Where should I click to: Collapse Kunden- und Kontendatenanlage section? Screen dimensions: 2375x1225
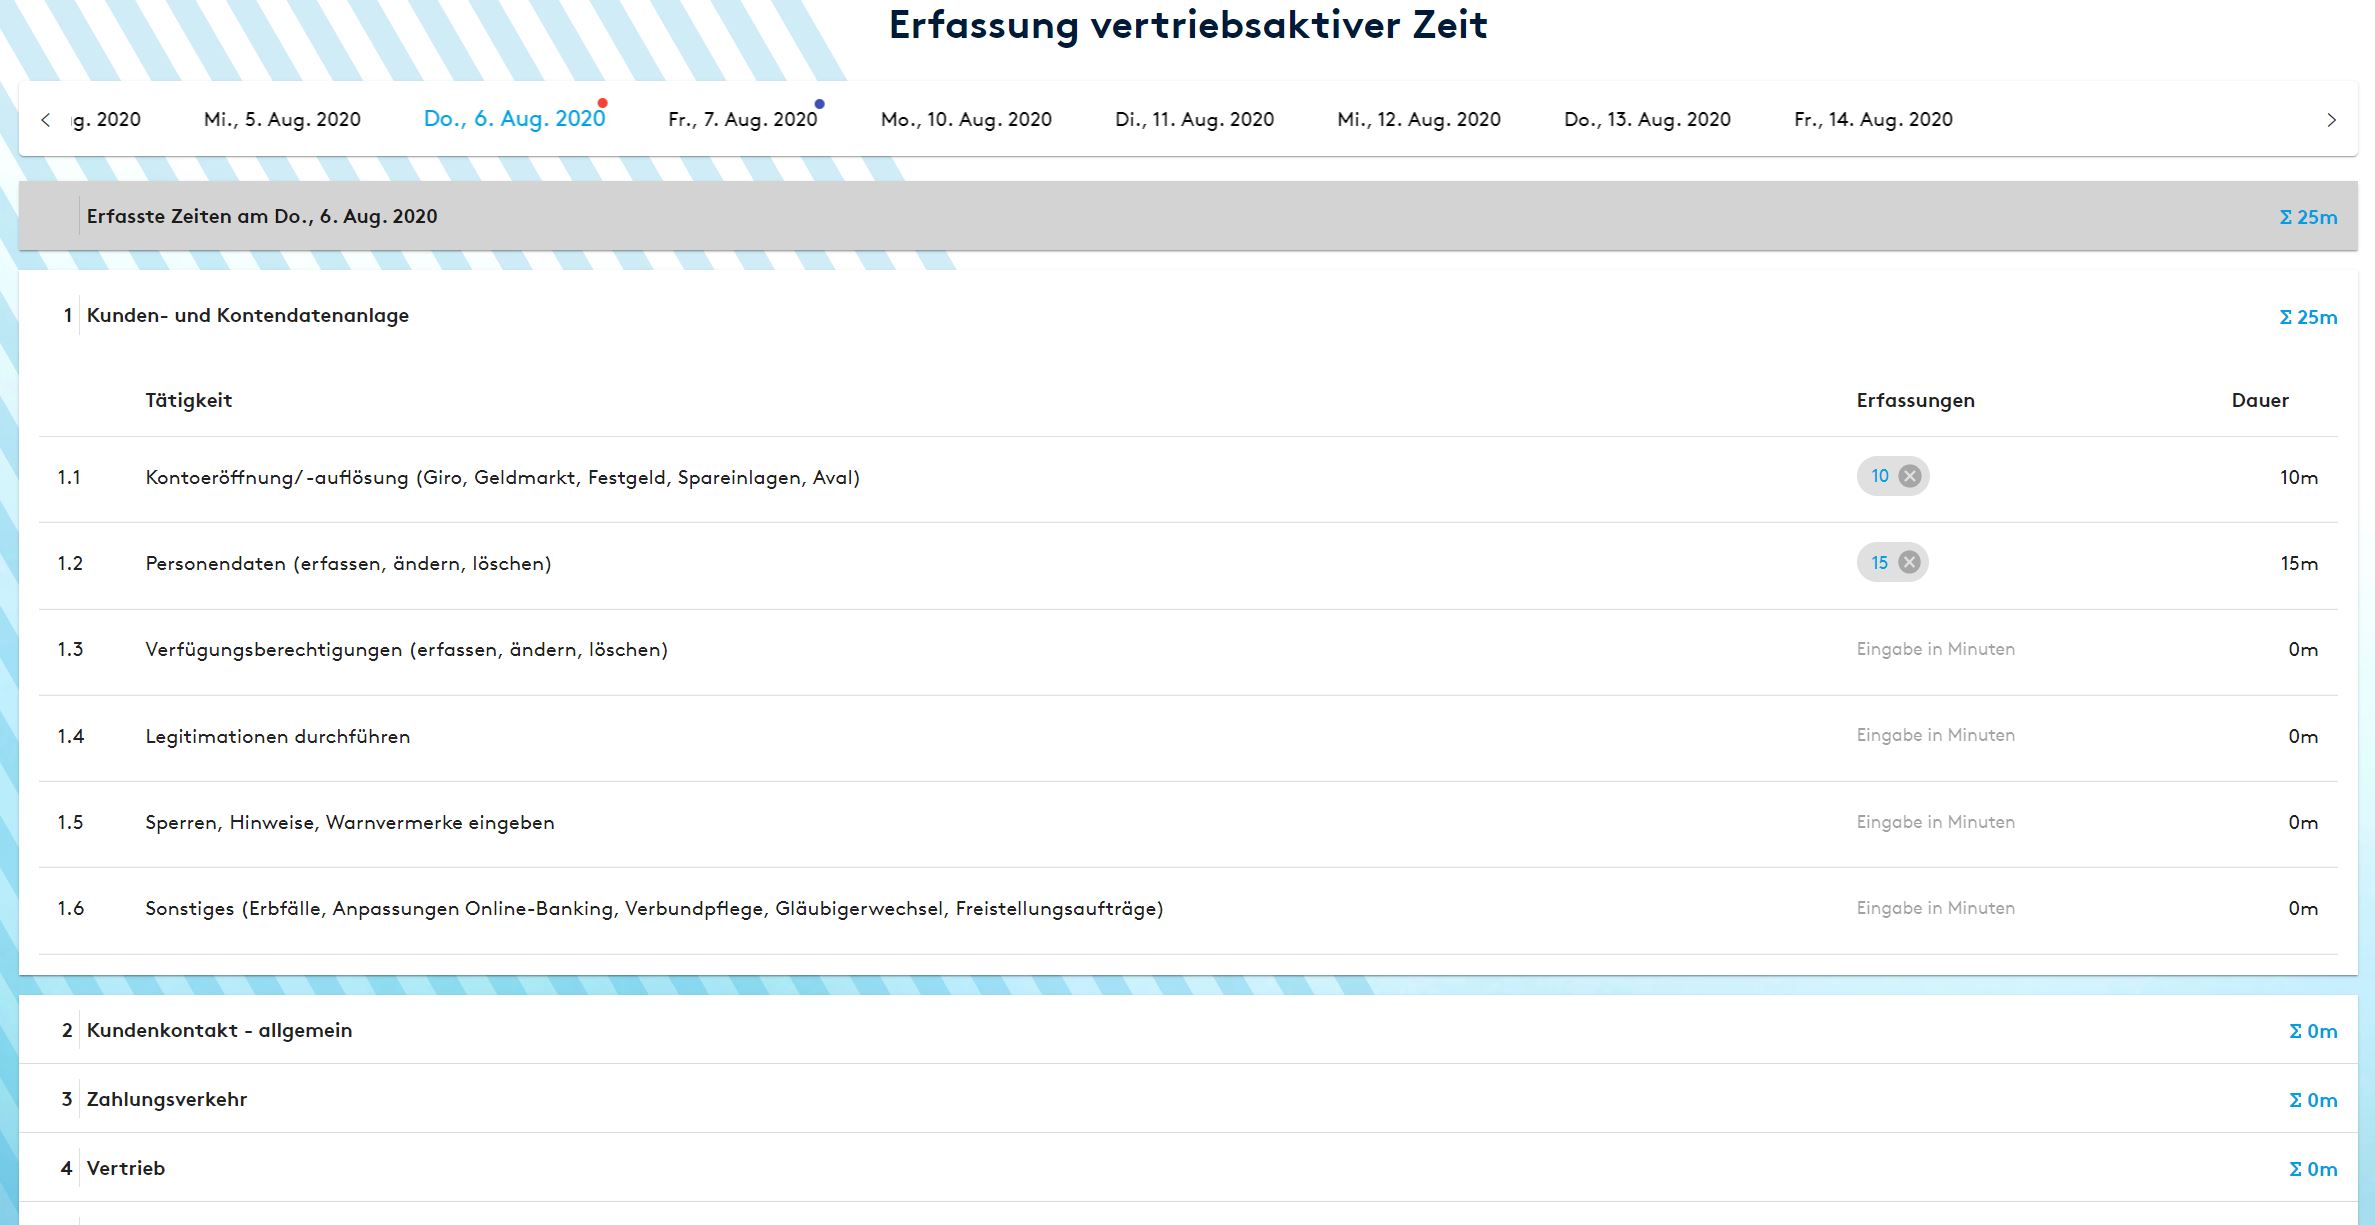pyautogui.click(x=247, y=316)
